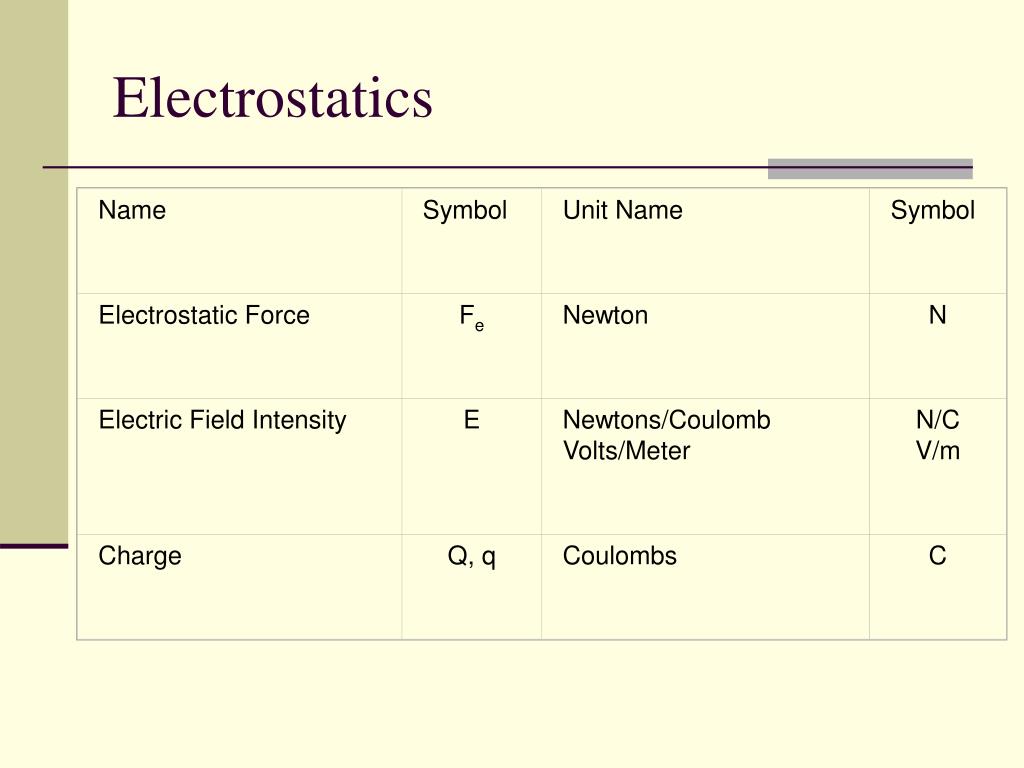This screenshot has width=1024, height=768.
Task: Select the Name column header cell
Action: click(x=239, y=241)
